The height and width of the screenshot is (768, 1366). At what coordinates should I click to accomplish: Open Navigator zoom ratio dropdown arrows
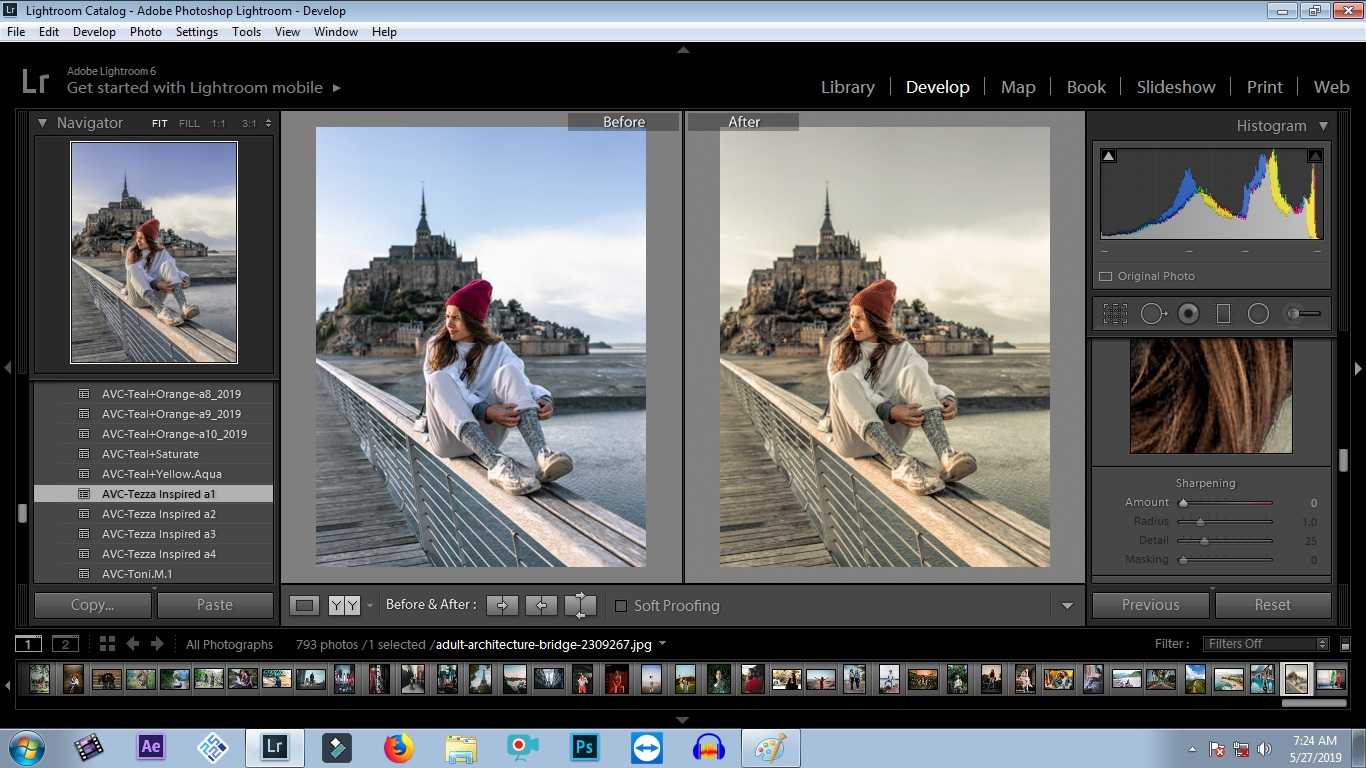[268, 124]
